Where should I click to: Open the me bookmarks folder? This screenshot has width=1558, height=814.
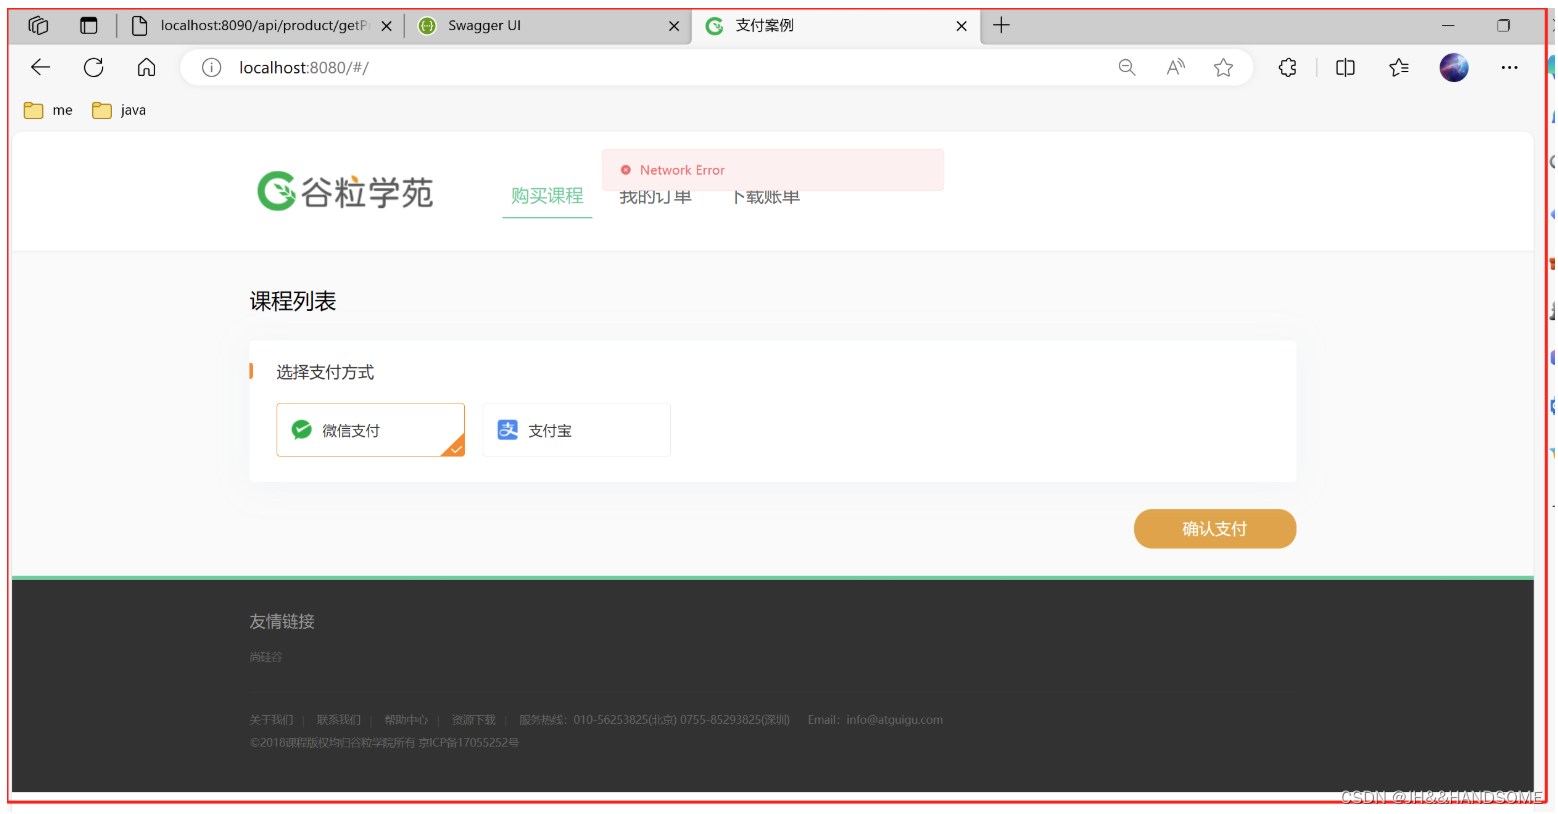[x=48, y=110]
